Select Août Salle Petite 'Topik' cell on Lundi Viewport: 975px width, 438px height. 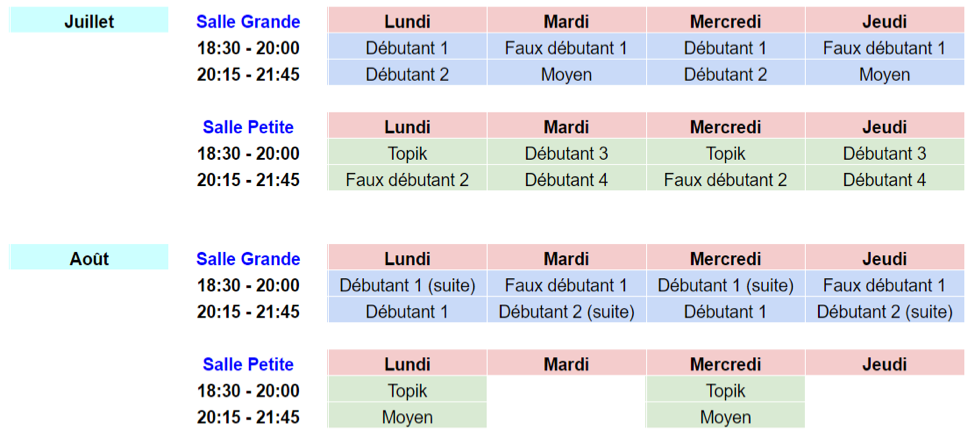[x=407, y=391]
